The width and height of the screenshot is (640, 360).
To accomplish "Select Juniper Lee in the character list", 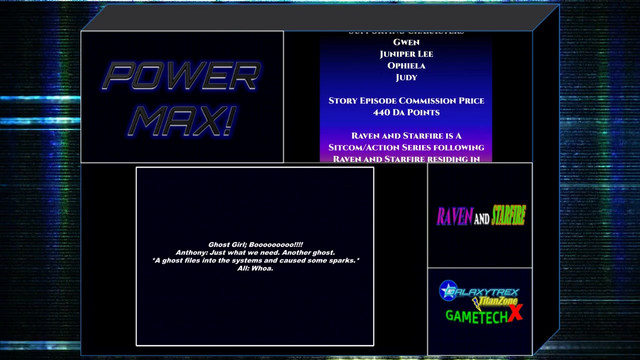I will pos(406,54).
